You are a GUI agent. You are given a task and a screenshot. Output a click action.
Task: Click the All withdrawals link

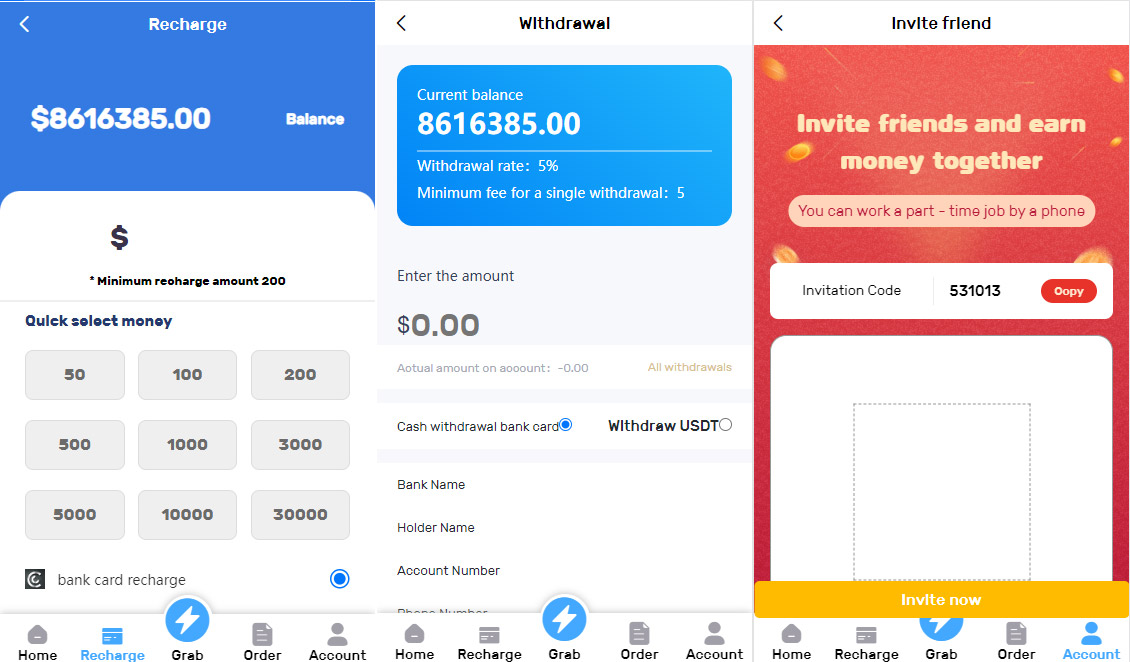(x=690, y=367)
